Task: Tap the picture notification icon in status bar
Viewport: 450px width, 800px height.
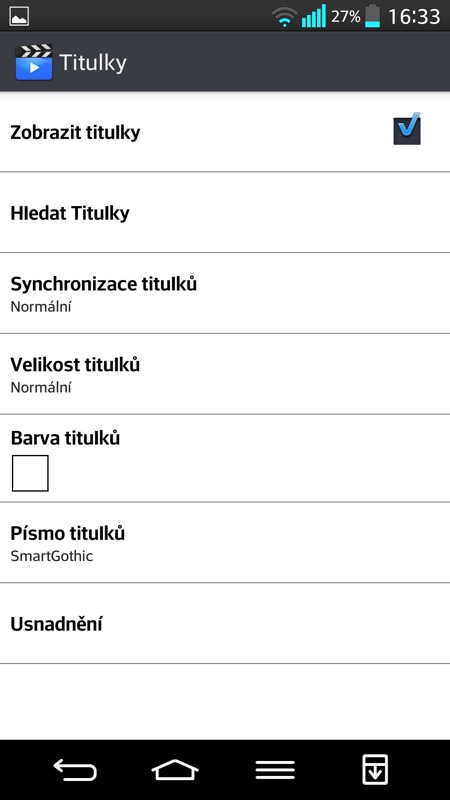Action: tap(19, 16)
